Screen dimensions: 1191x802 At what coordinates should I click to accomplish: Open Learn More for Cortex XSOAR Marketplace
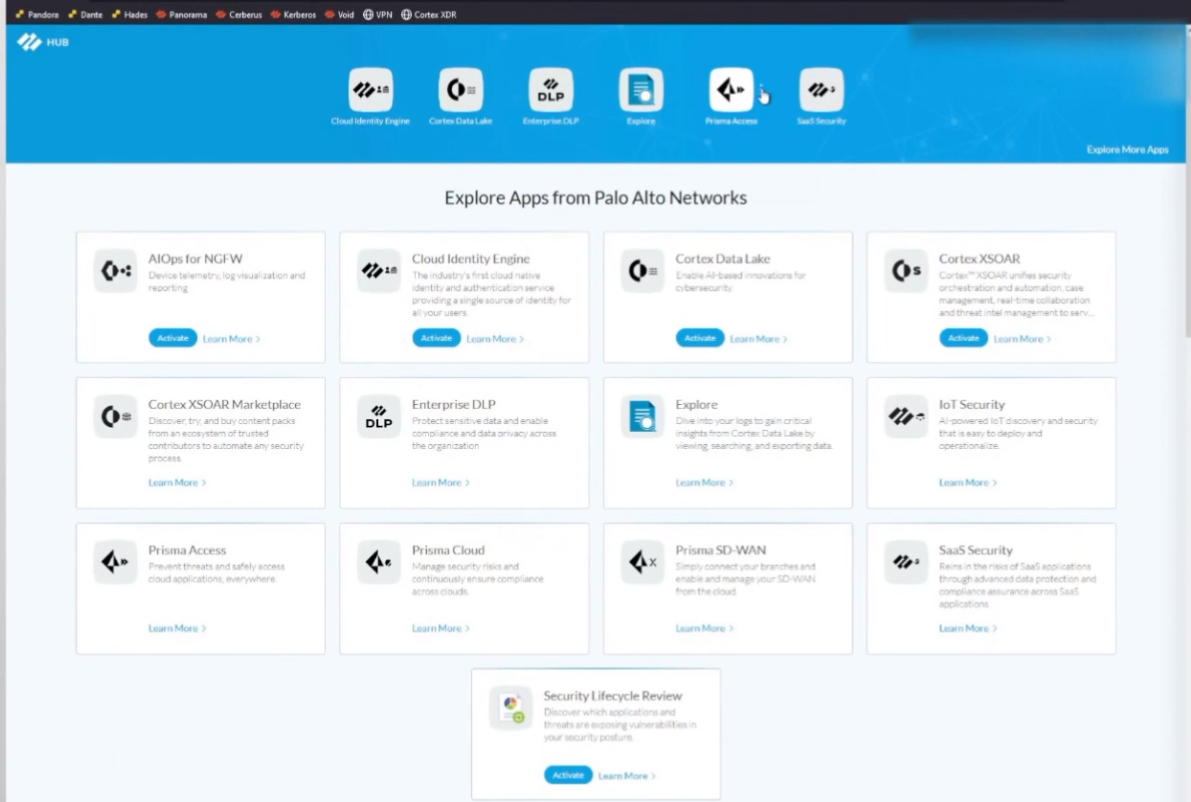[177, 482]
